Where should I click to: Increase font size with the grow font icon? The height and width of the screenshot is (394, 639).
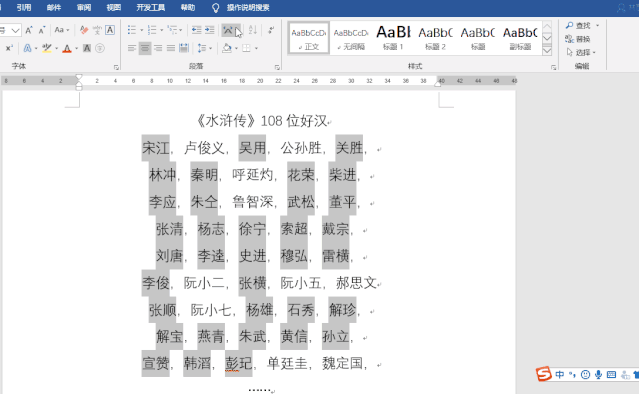[x=29, y=30]
